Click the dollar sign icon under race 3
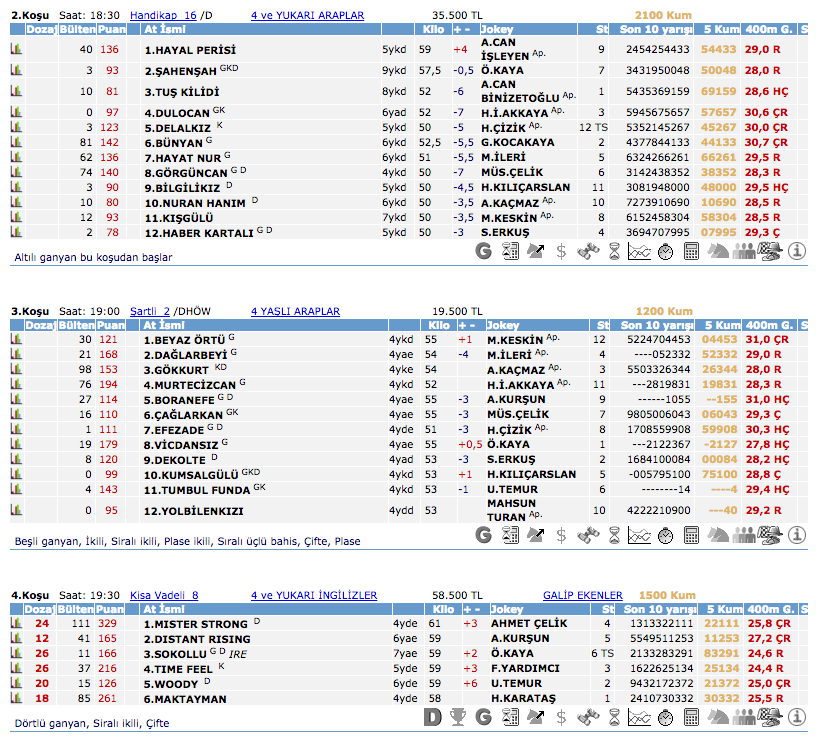The height and width of the screenshot is (740, 831). click(x=561, y=535)
